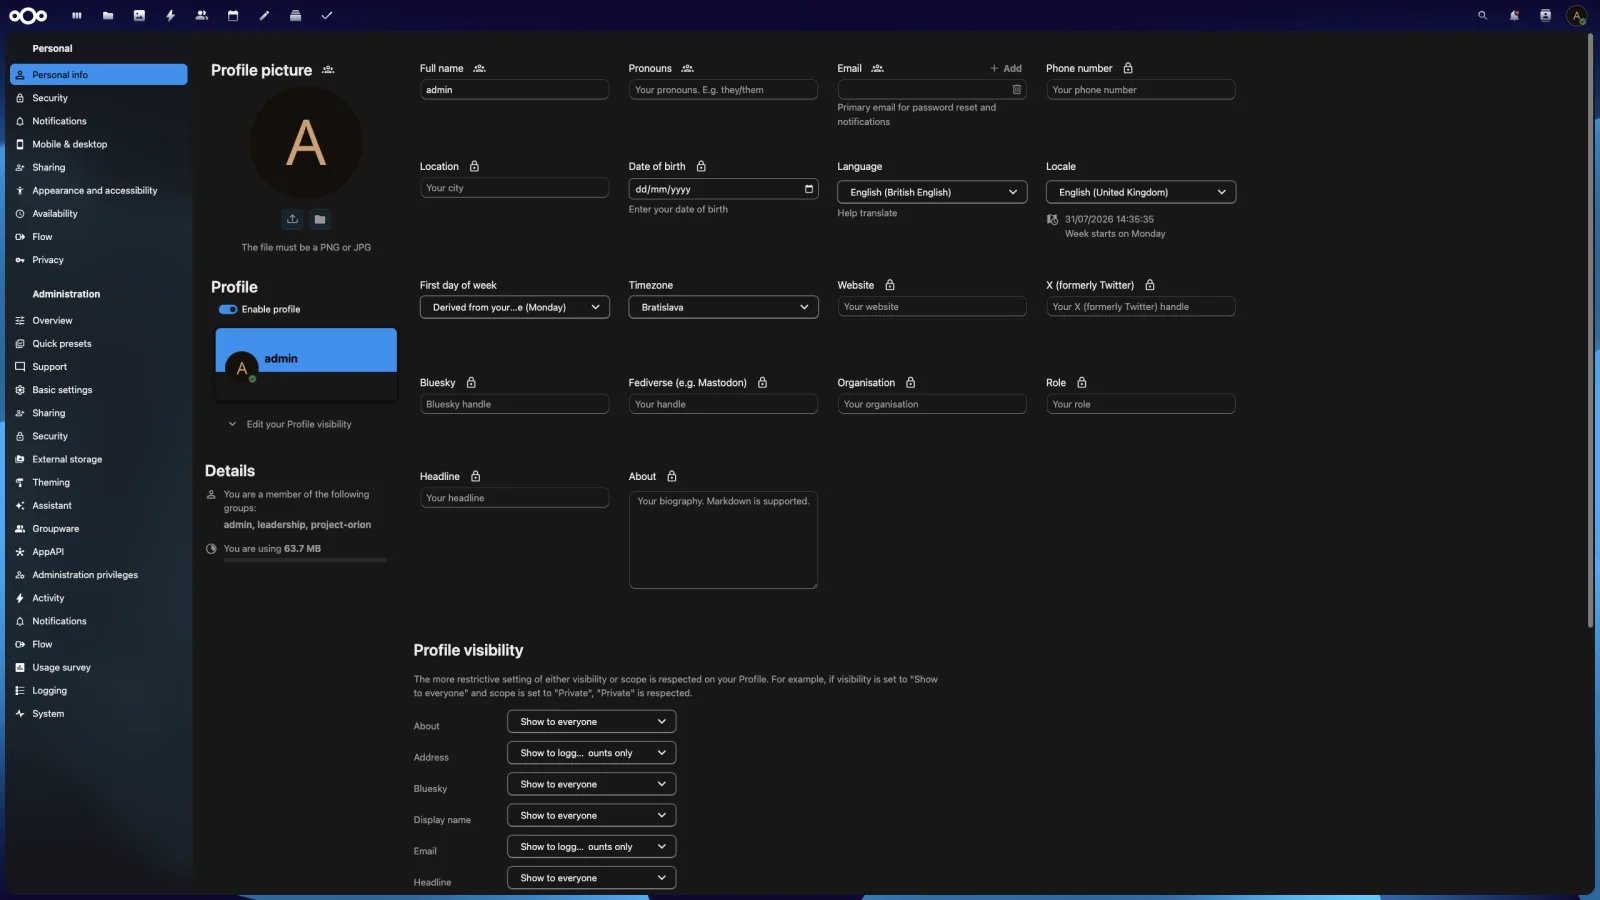The height and width of the screenshot is (900, 1600).
Task: Change Full name visibility scope
Action: click(x=479, y=68)
